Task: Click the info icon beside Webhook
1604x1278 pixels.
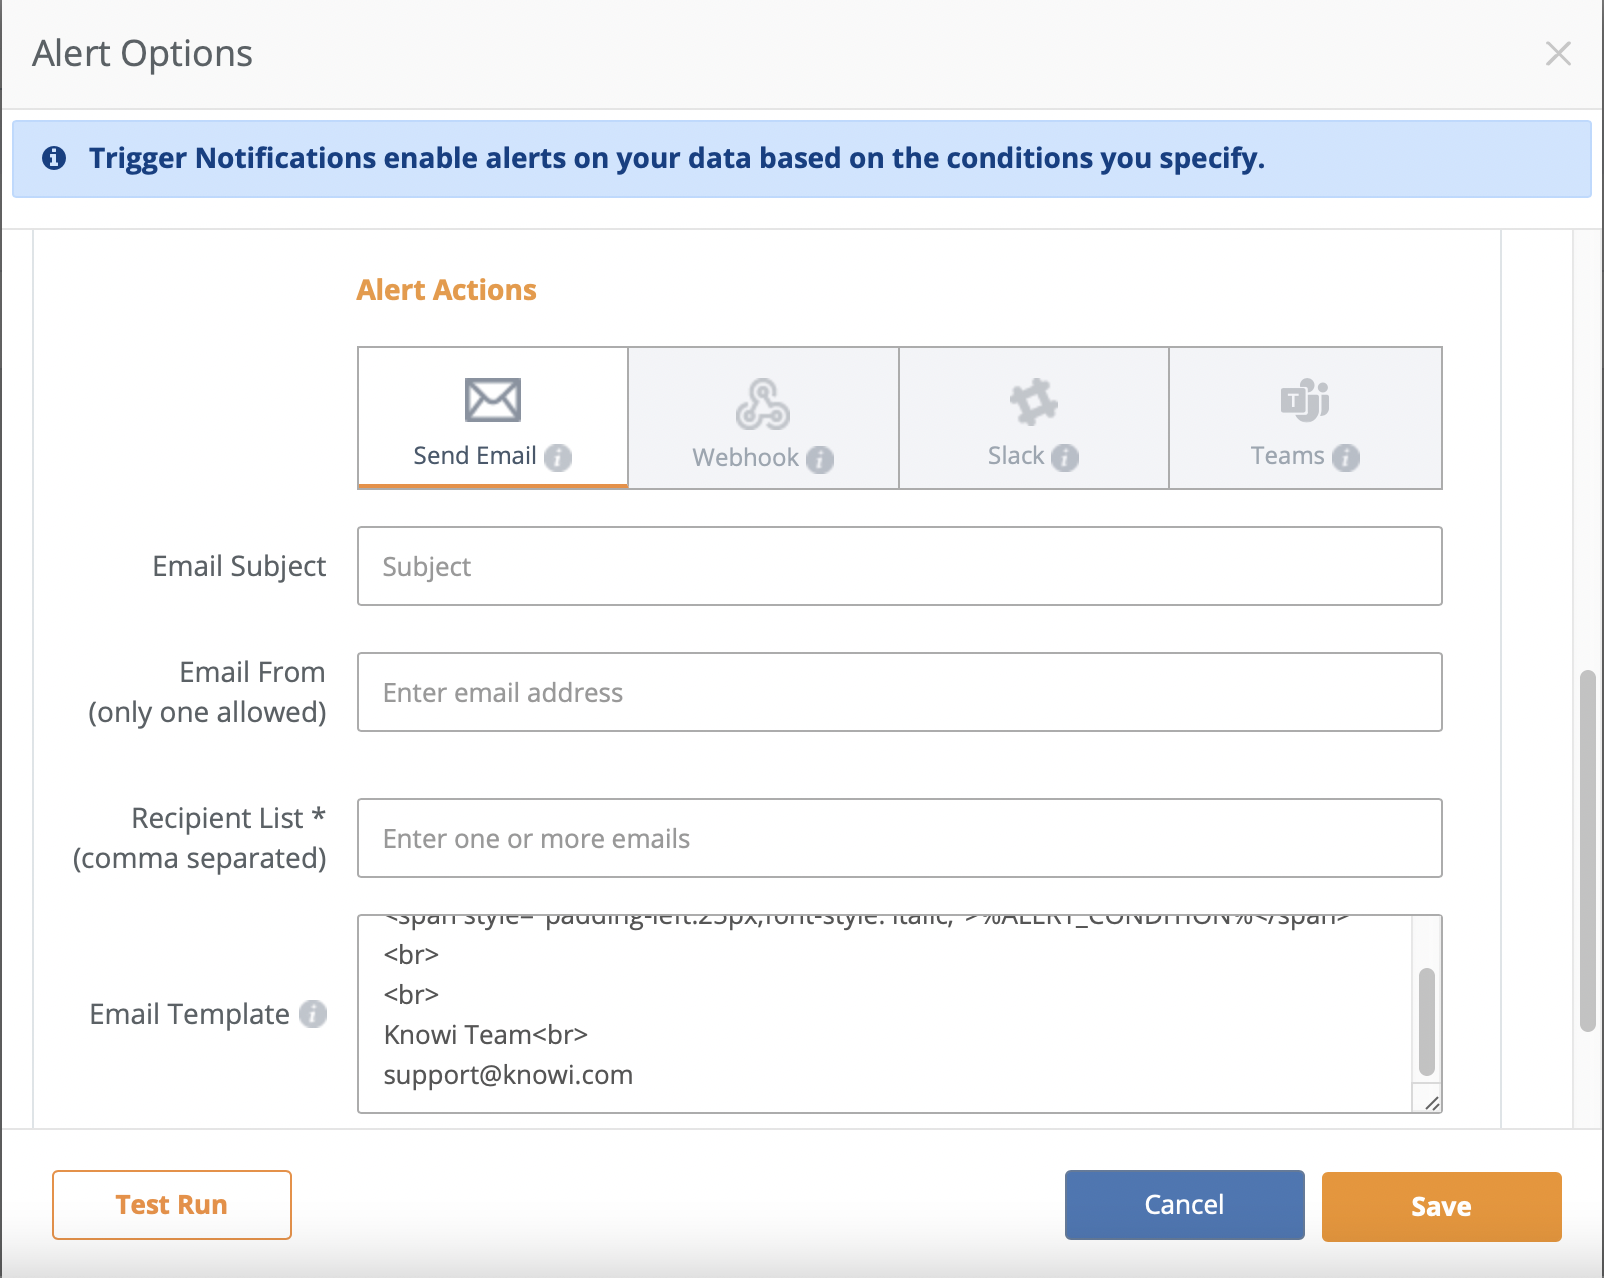Action: point(820,461)
